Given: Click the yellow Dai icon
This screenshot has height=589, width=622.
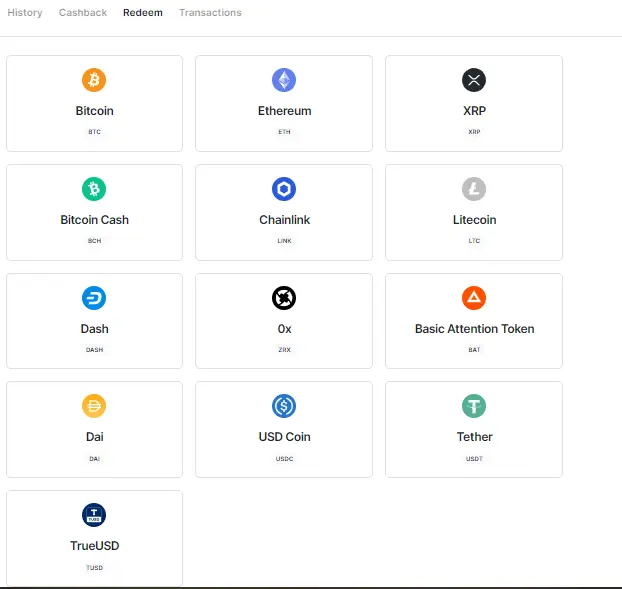Looking at the screenshot, I should (94, 406).
